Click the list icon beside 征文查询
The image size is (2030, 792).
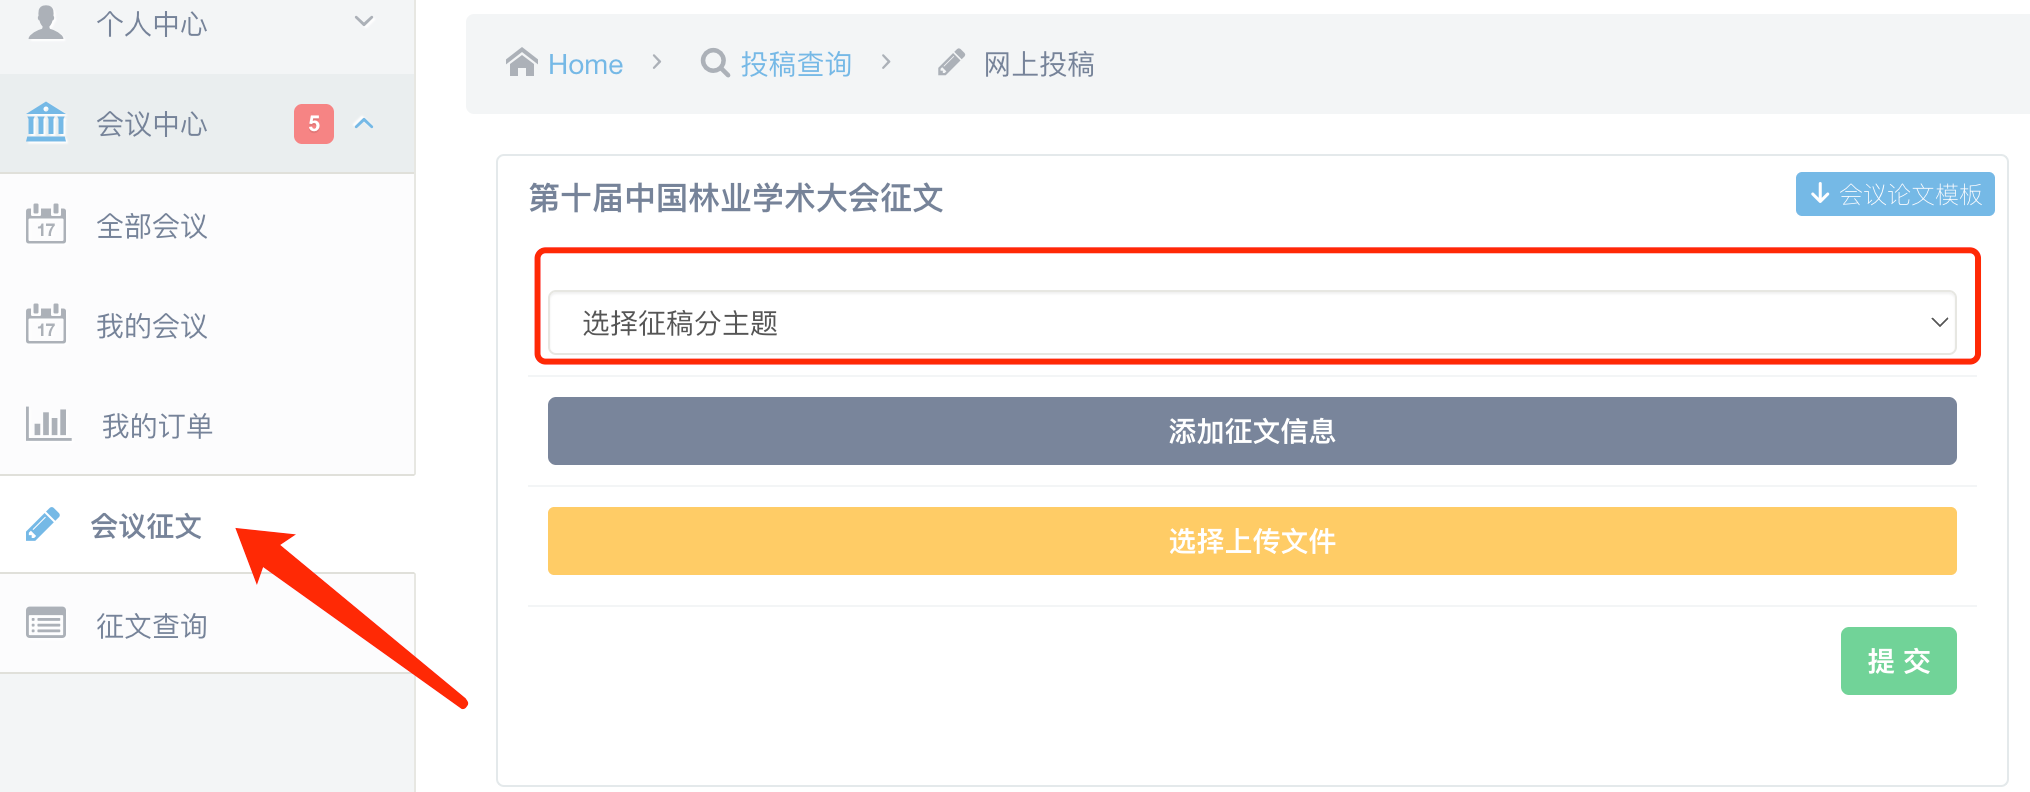46,623
